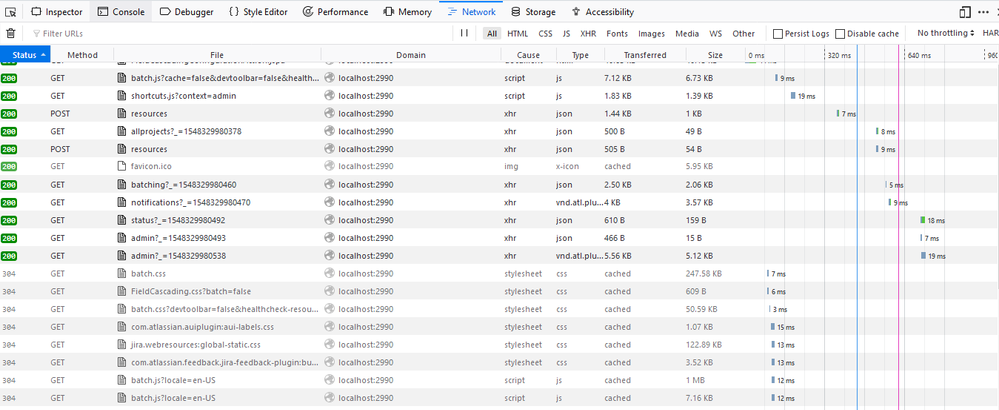
Task: Select the Network tab
Action: point(471,11)
